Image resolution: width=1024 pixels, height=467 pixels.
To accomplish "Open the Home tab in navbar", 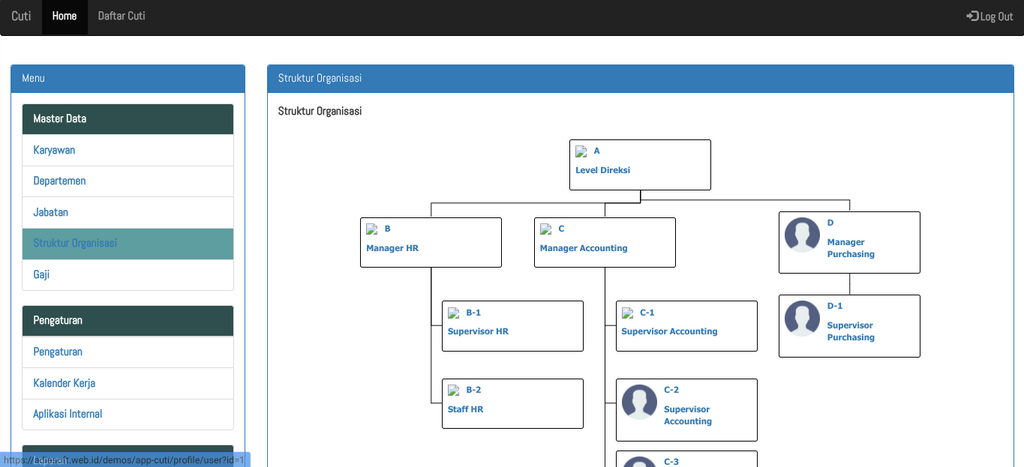I will point(64,16).
